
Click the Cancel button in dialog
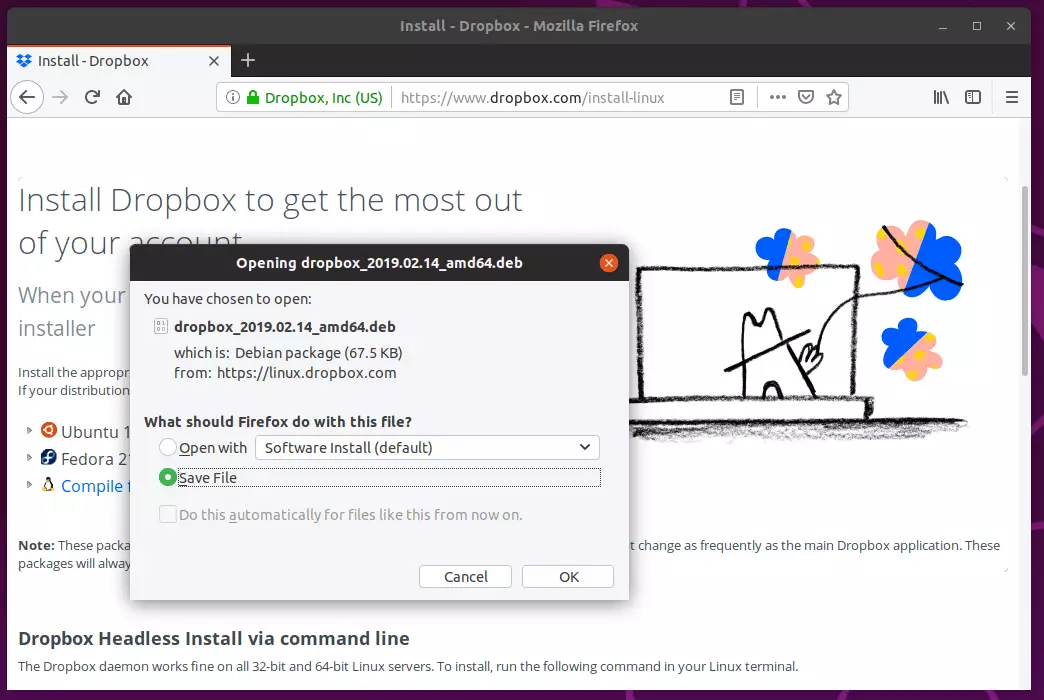[465, 577]
